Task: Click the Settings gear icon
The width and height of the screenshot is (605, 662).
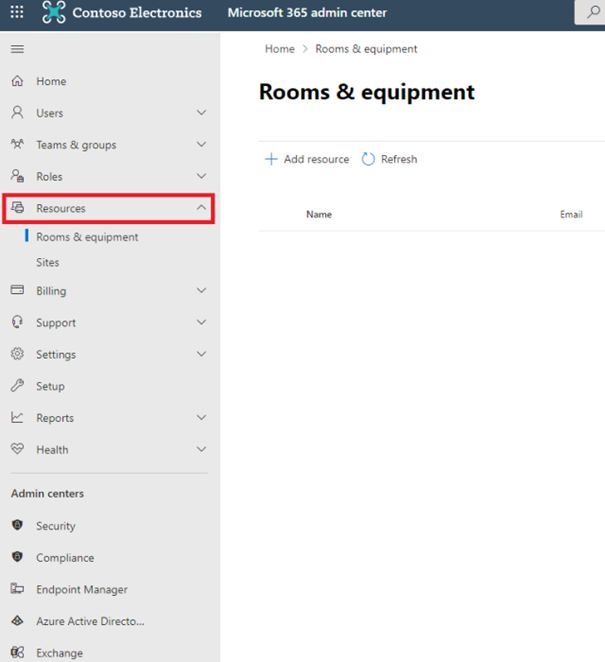Action: 17,354
